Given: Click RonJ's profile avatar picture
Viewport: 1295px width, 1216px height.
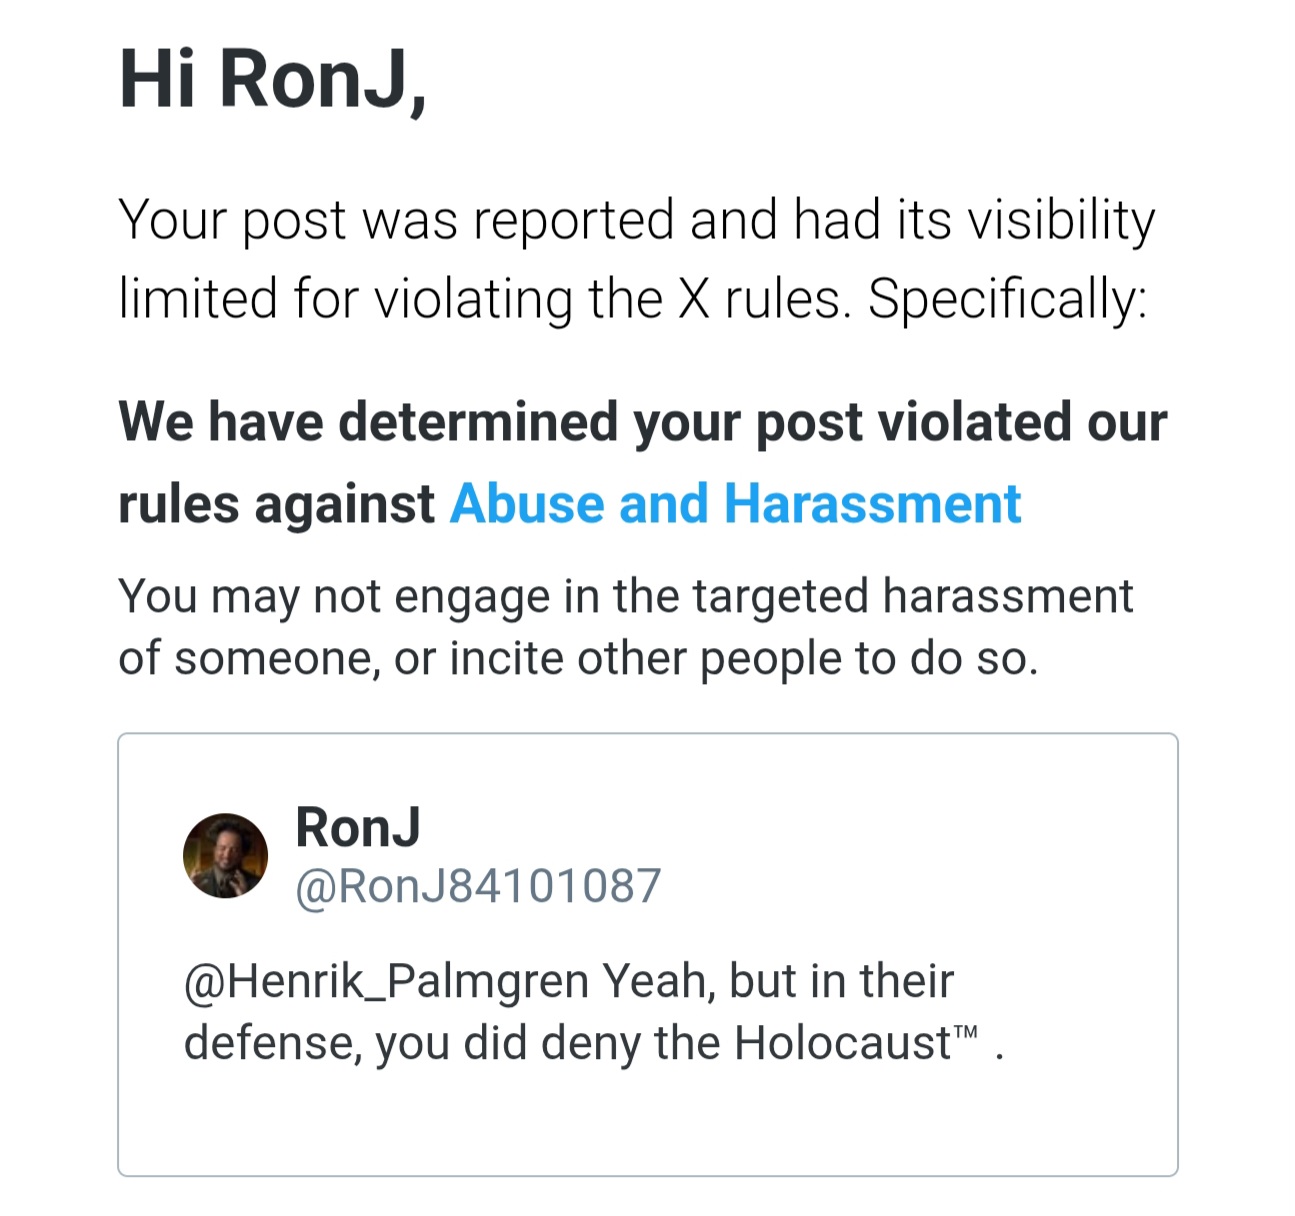Looking at the screenshot, I should 226,855.
